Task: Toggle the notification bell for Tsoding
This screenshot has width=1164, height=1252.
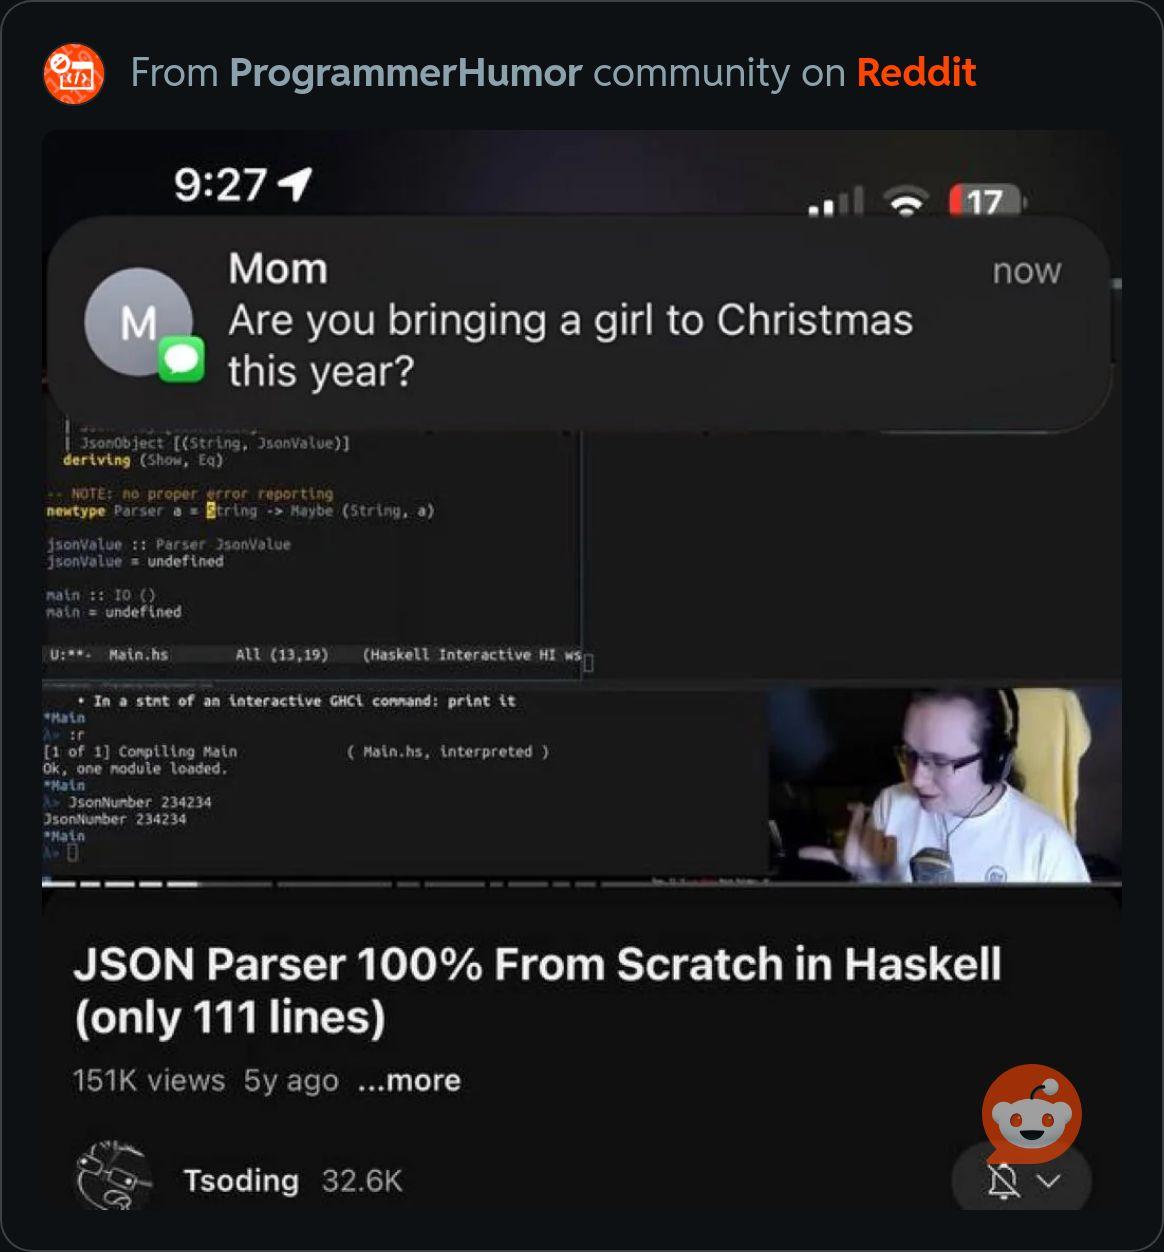Action: (1003, 1182)
